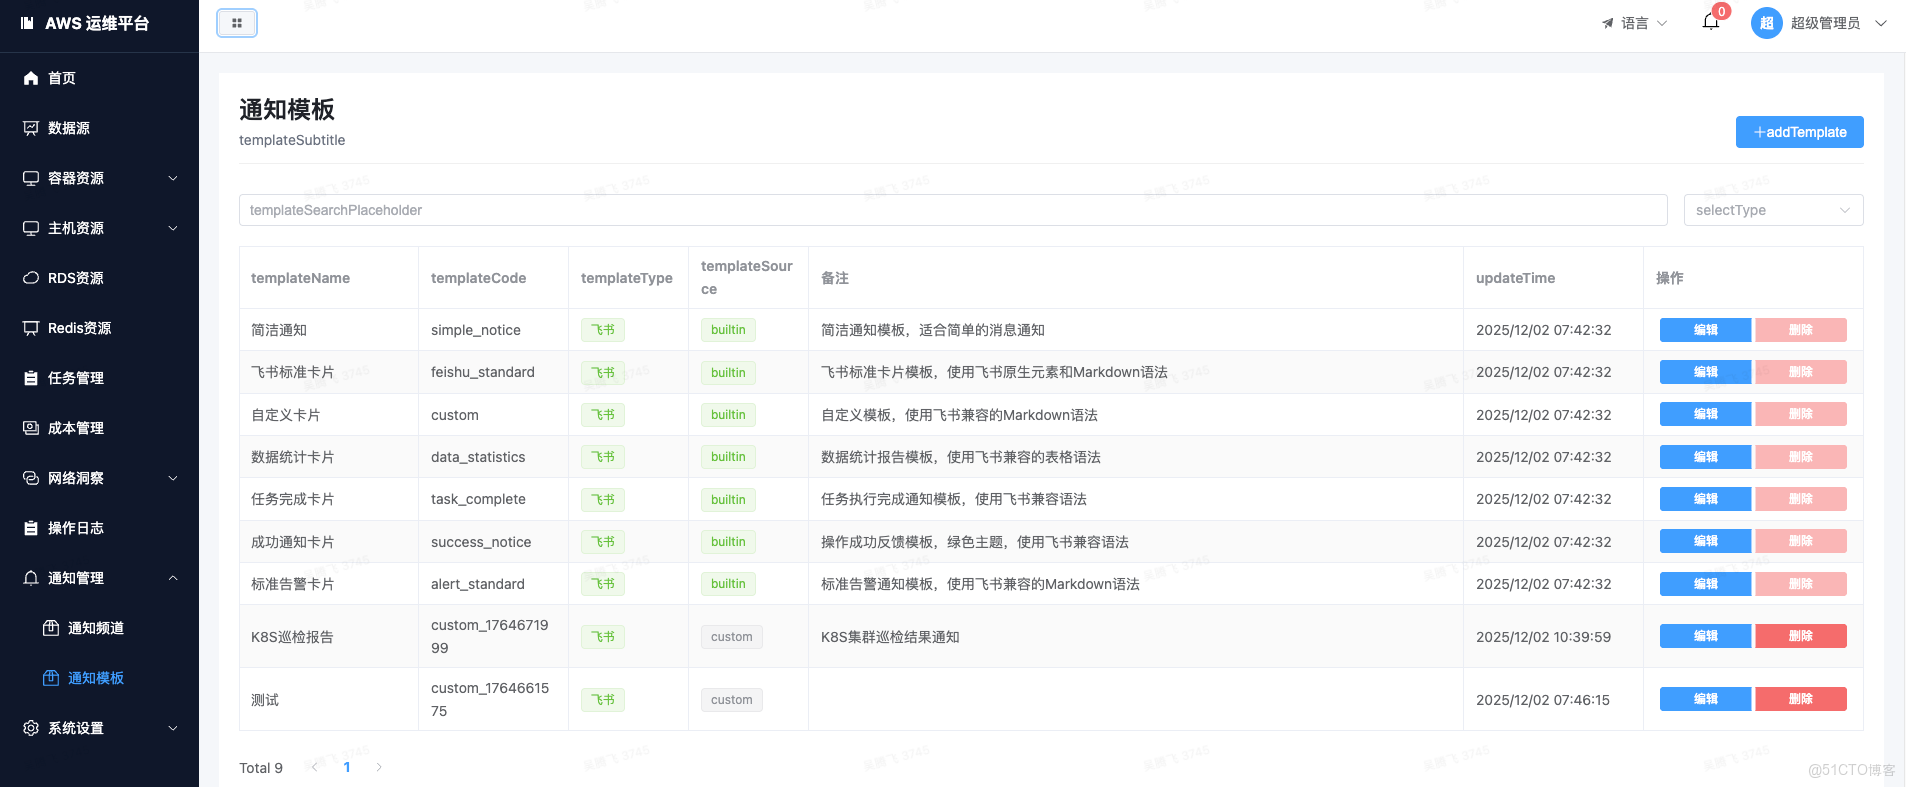Click the addTemplate button

click(x=1799, y=132)
